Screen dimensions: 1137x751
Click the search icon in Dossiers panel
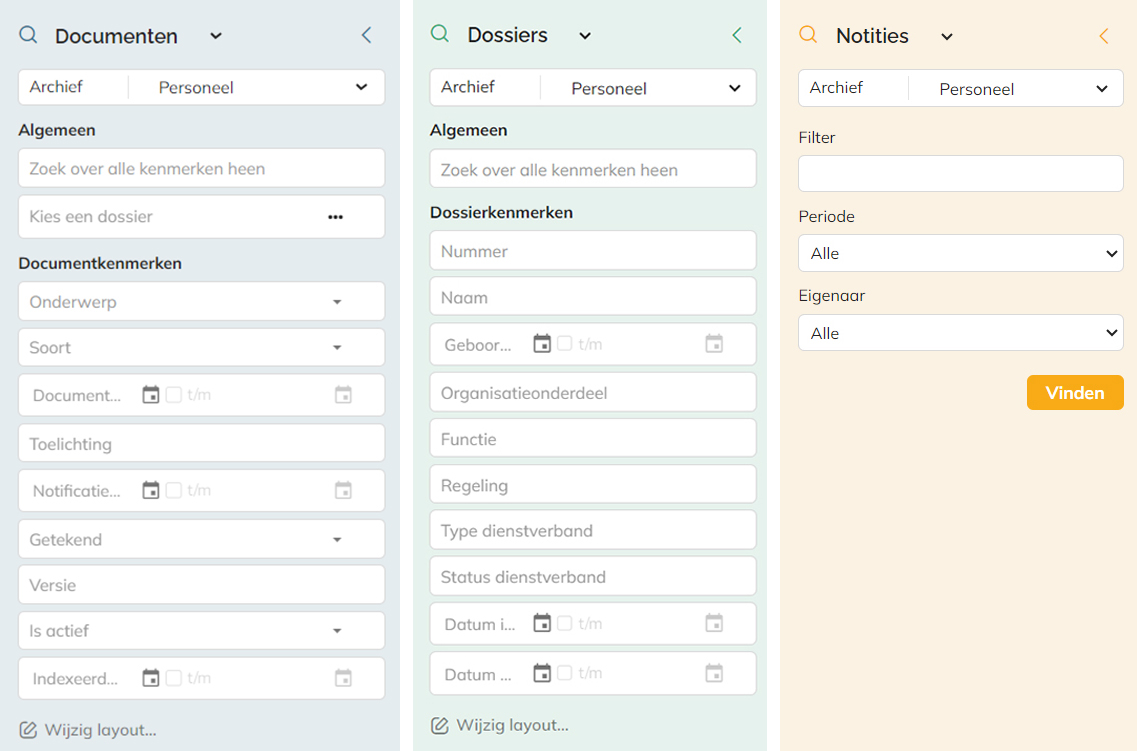pyautogui.click(x=439, y=33)
